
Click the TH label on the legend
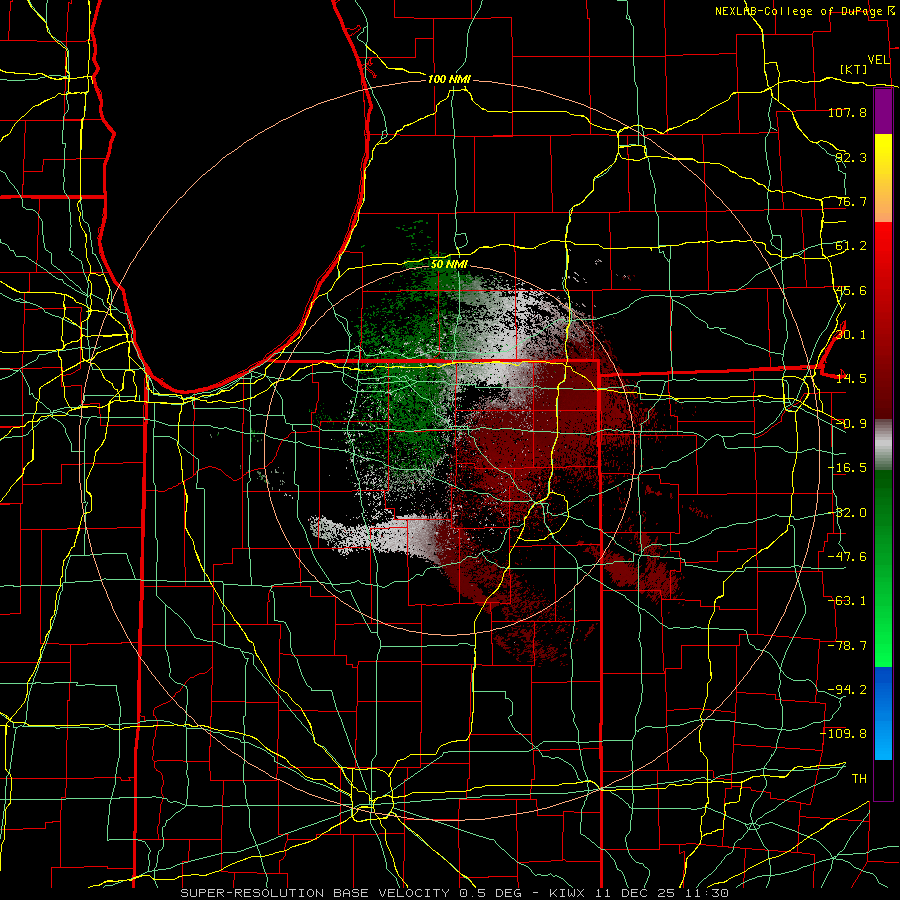point(859,779)
